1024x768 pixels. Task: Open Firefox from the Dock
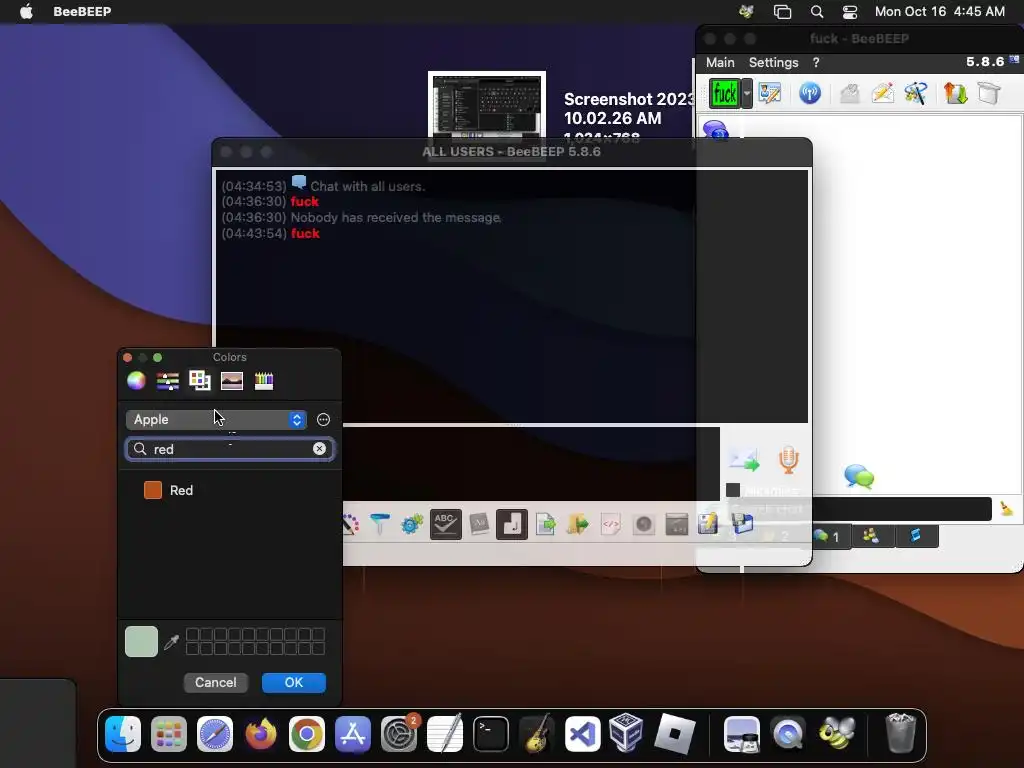[x=261, y=735]
